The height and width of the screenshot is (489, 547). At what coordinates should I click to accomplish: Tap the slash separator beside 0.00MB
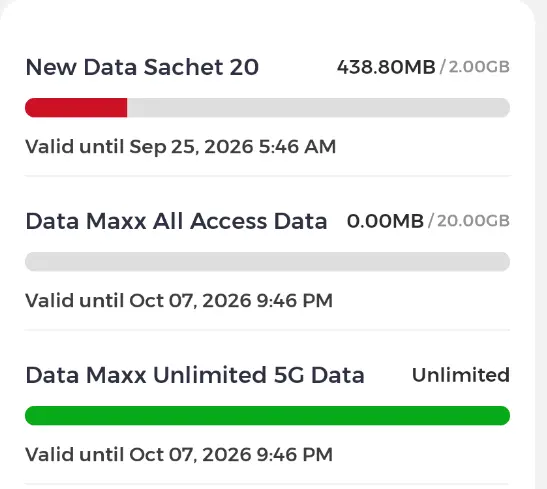tap(431, 221)
